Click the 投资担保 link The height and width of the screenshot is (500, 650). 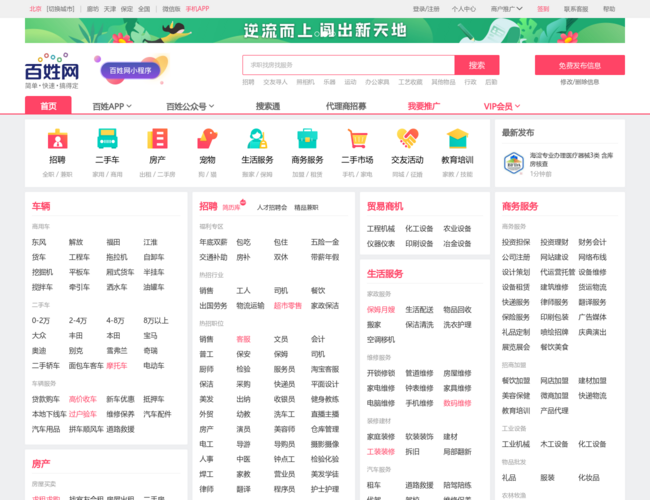pos(516,242)
